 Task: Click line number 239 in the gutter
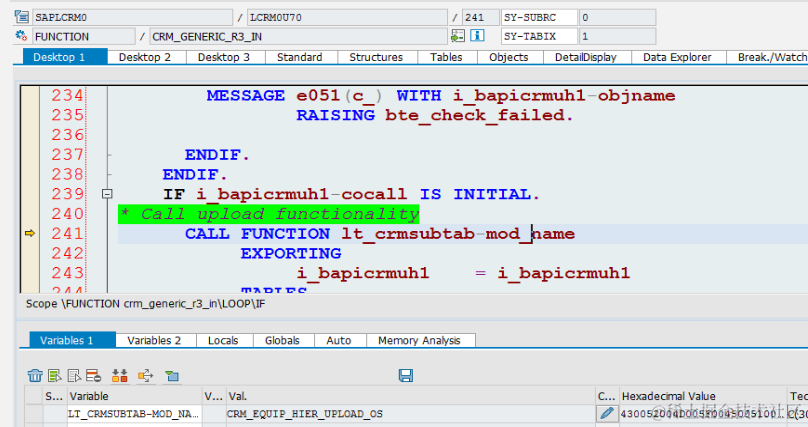point(67,194)
